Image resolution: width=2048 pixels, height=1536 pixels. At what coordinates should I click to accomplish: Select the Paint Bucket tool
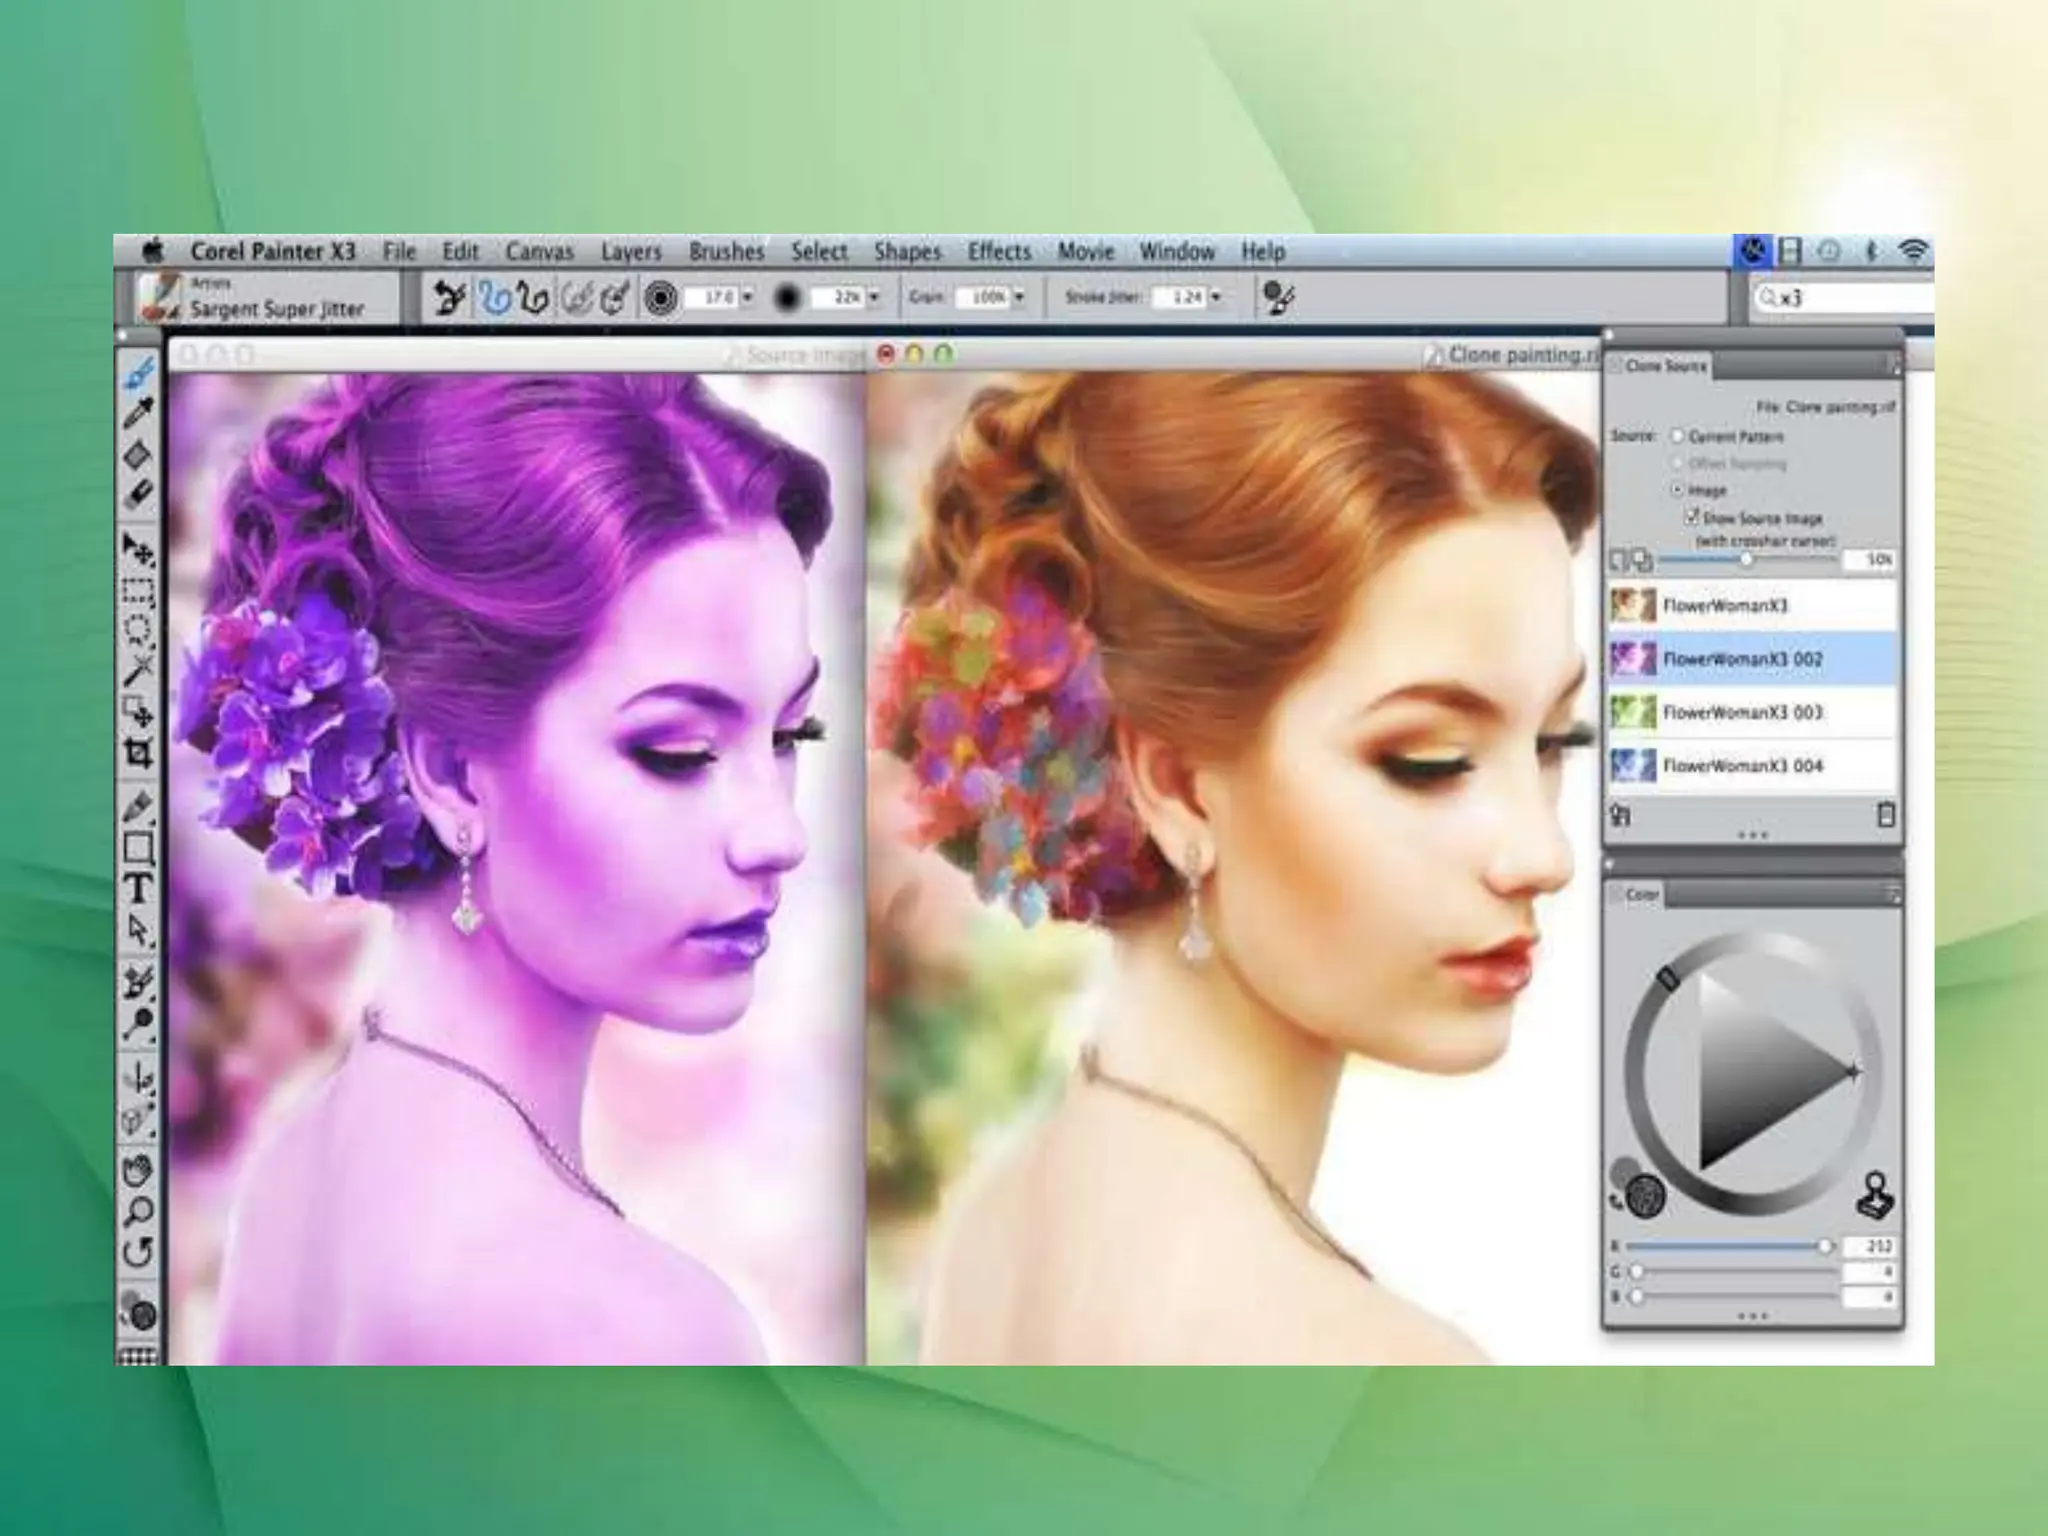pyautogui.click(x=138, y=455)
